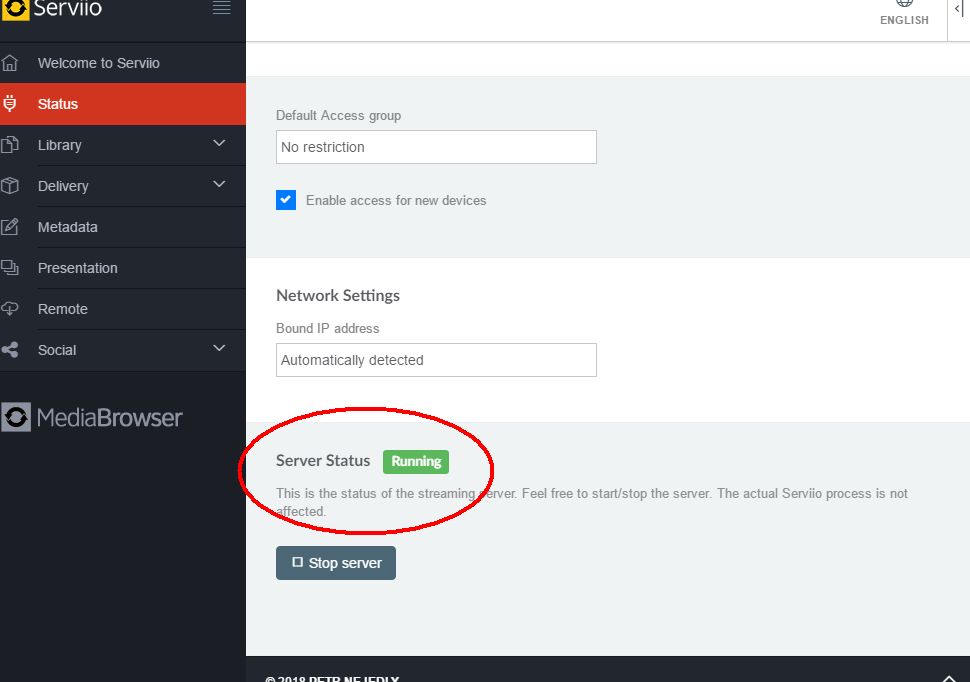Select the Status menu item
This screenshot has height=682, width=970.
click(x=122, y=104)
